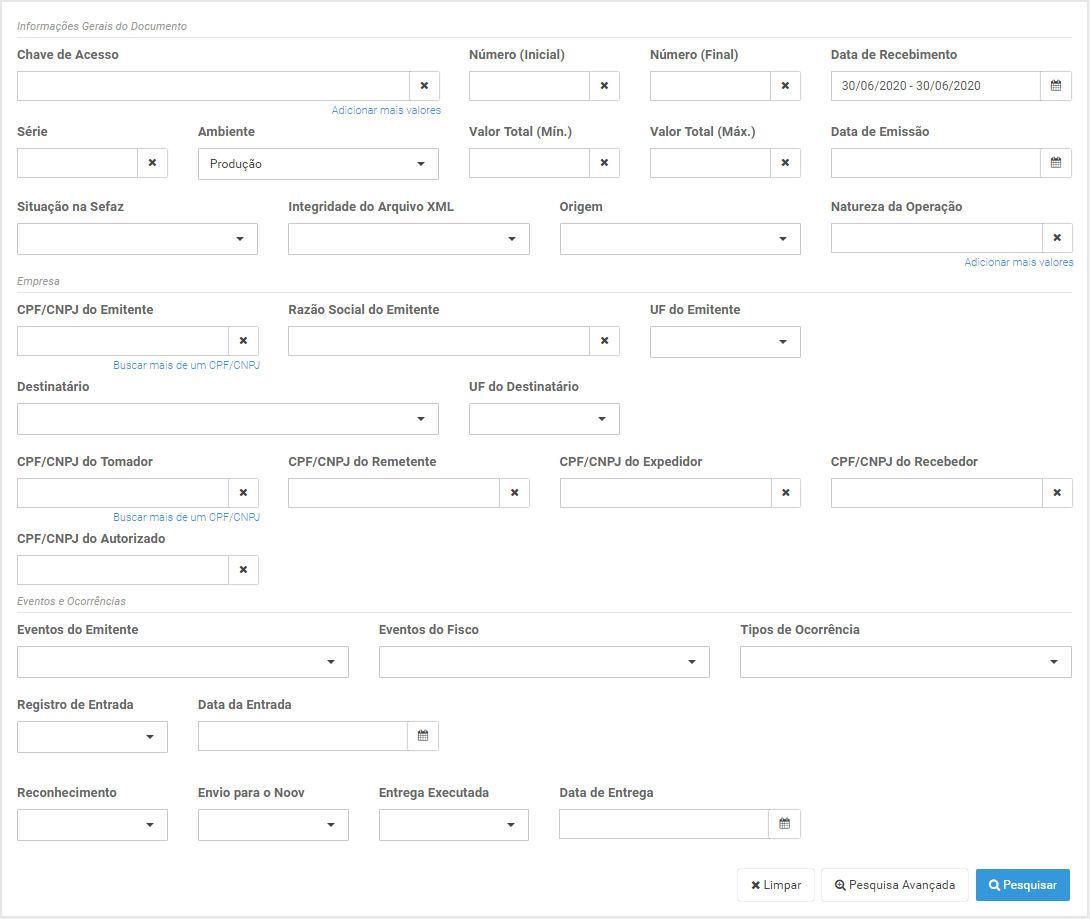This screenshot has width=1090, height=919.
Task: Clear the Valor Total (Máx.) field
Action: click(785, 163)
